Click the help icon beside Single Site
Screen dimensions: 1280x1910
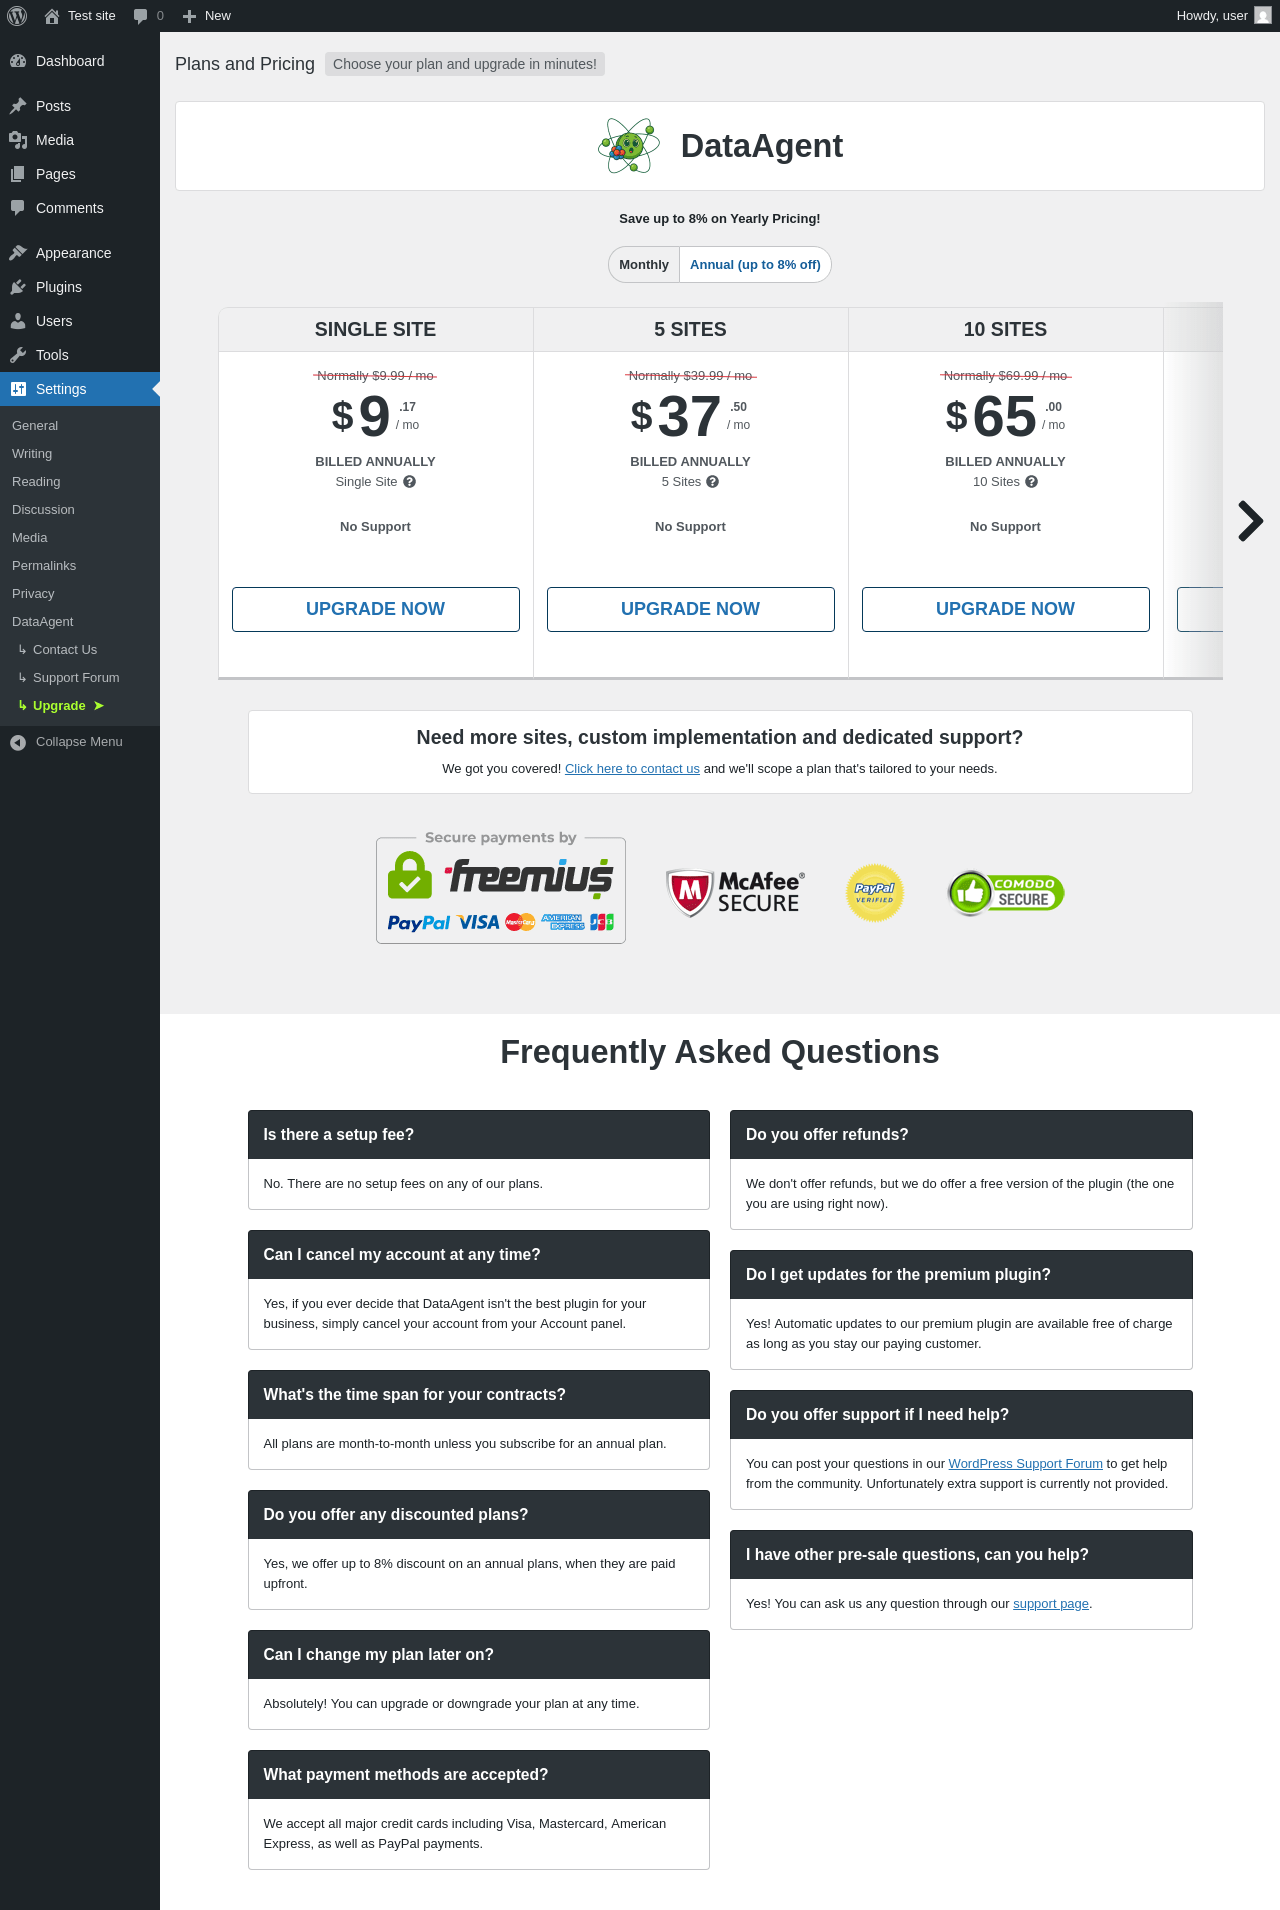[410, 482]
